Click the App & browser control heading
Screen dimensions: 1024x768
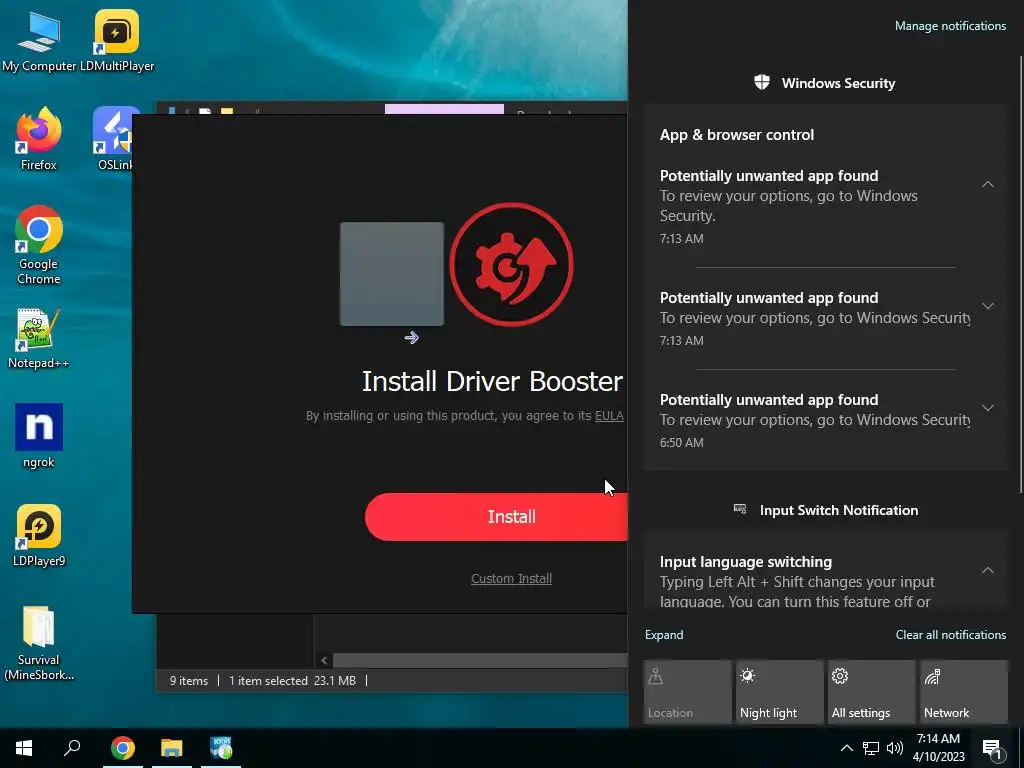[x=737, y=135]
